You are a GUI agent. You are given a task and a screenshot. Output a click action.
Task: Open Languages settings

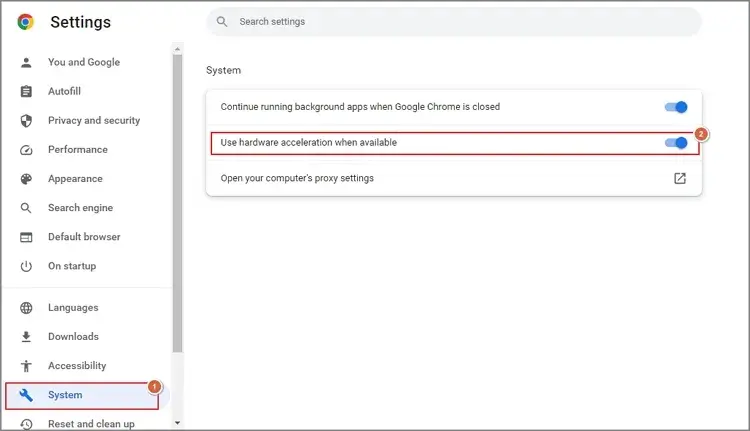(x=73, y=308)
